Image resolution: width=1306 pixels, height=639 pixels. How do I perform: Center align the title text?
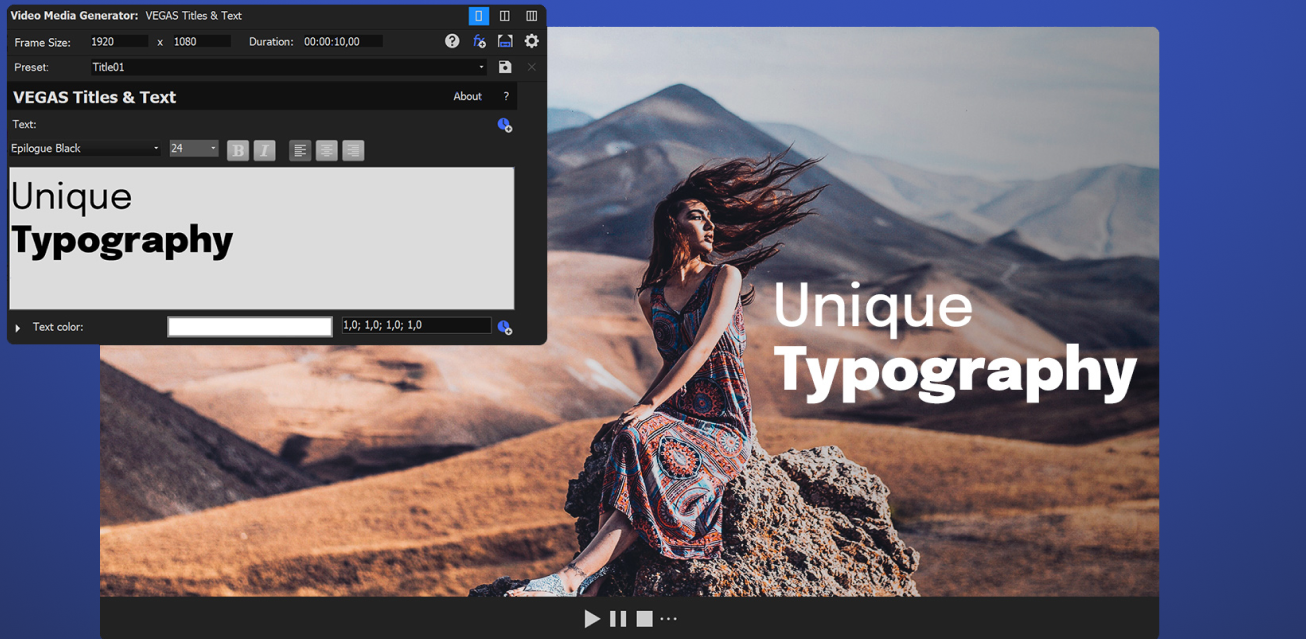[x=327, y=150]
